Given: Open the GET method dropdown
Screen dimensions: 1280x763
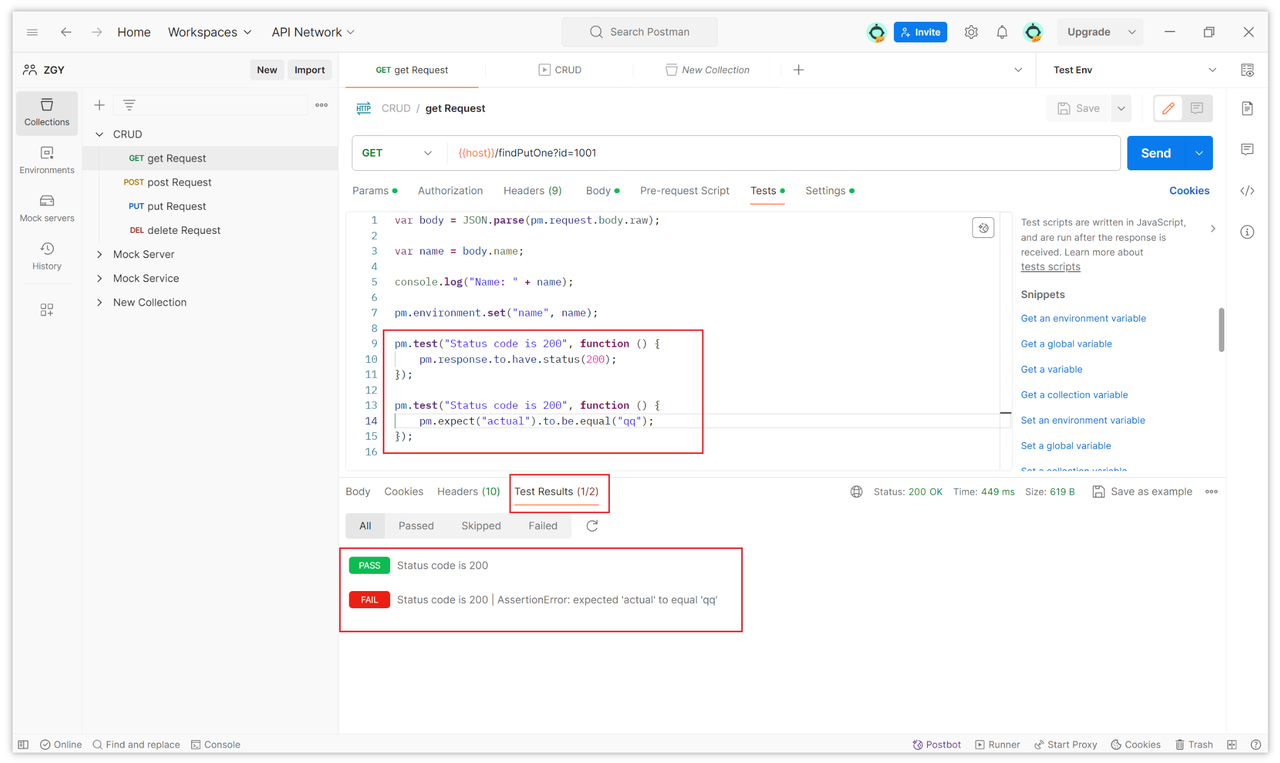Looking at the screenshot, I should pos(397,153).
